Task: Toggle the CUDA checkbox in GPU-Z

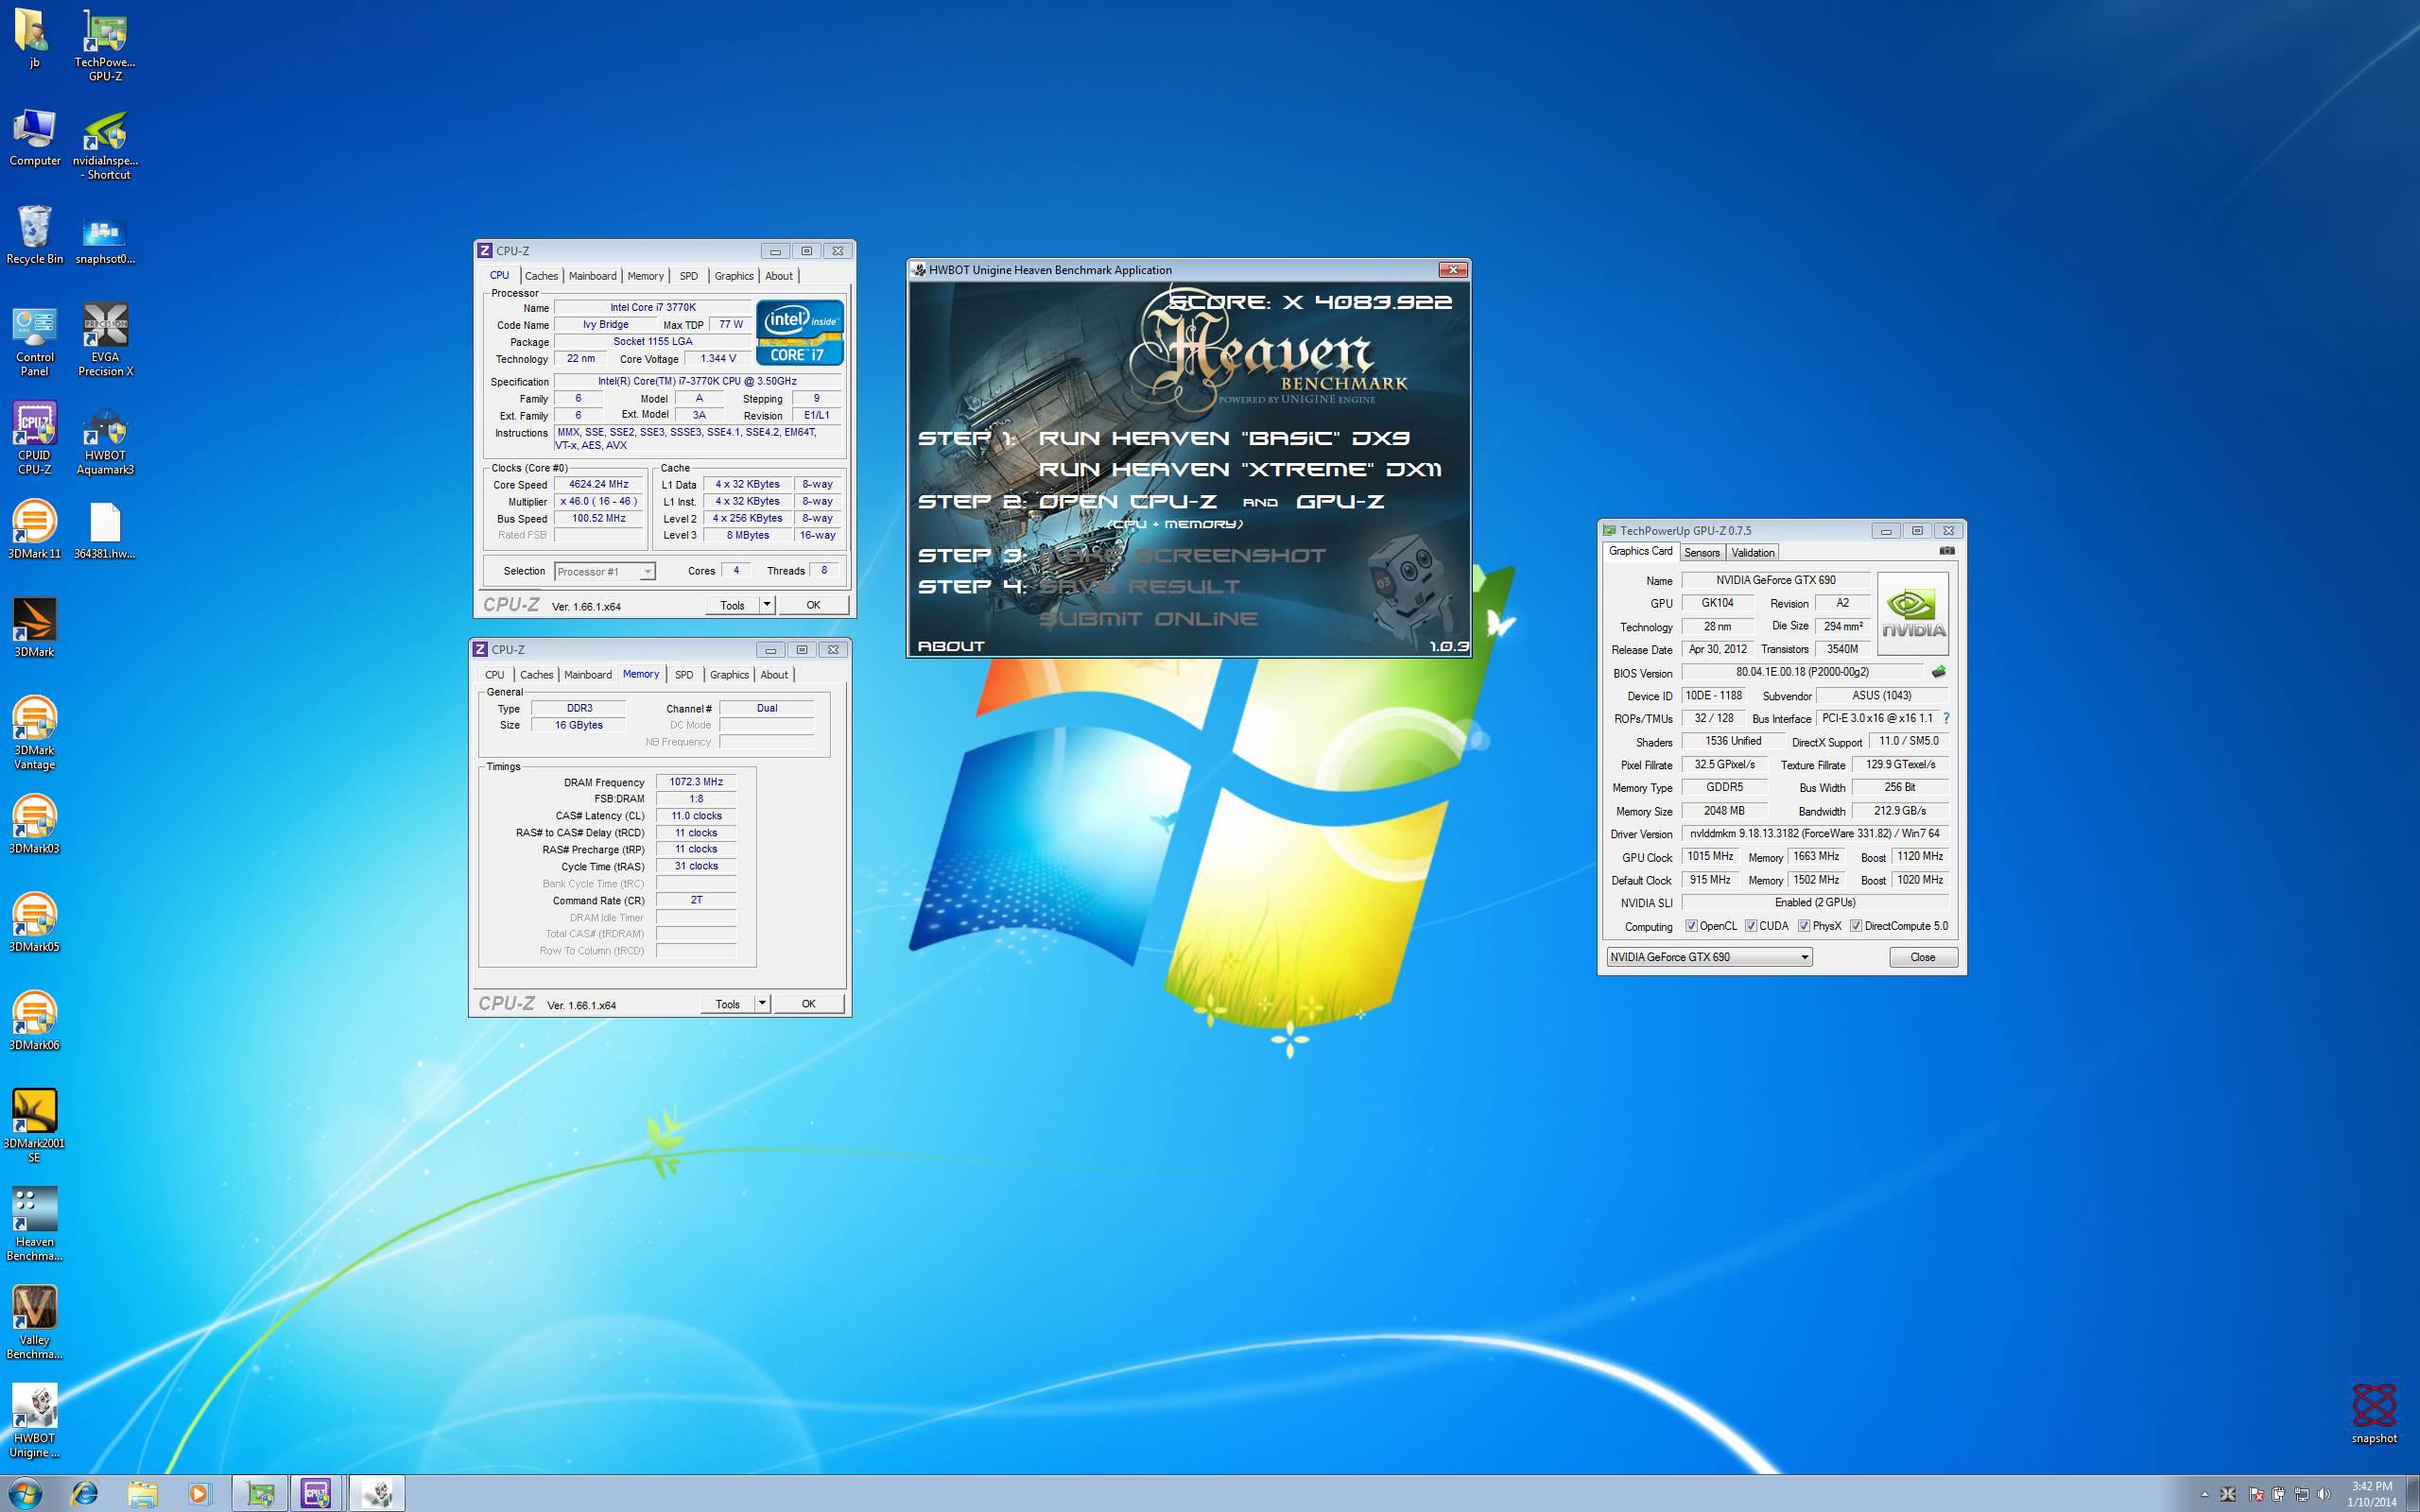Action: coord(1751,926)
